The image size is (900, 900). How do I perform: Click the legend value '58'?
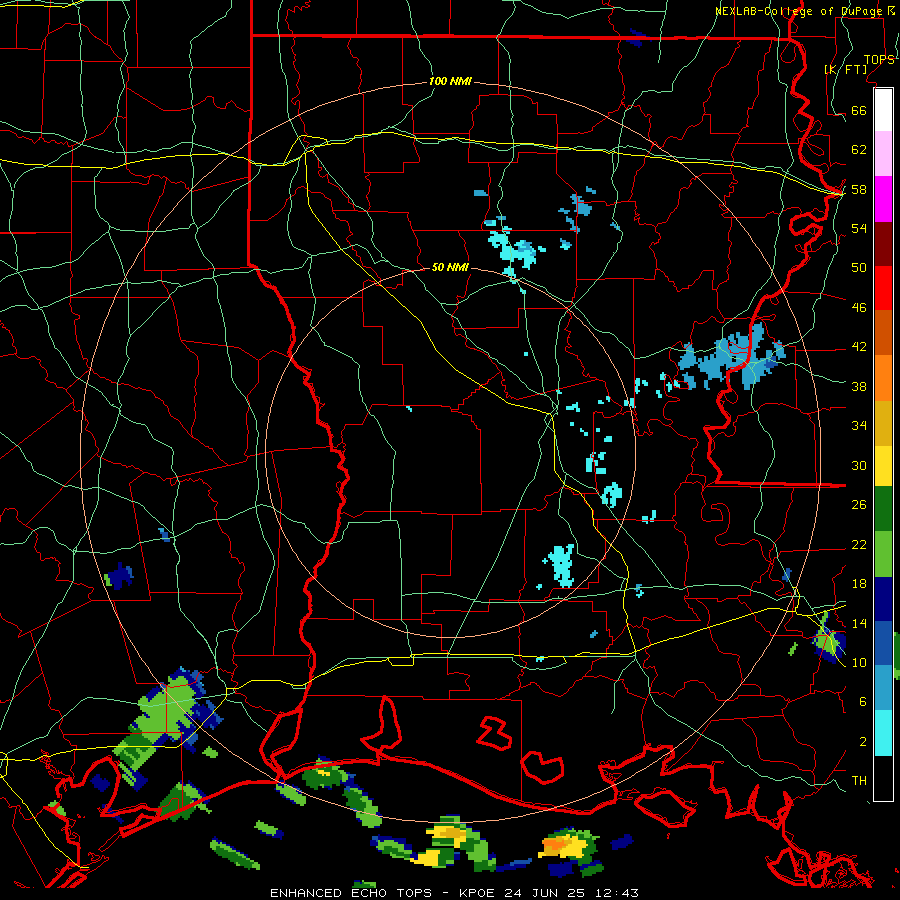tap(859, 189)
